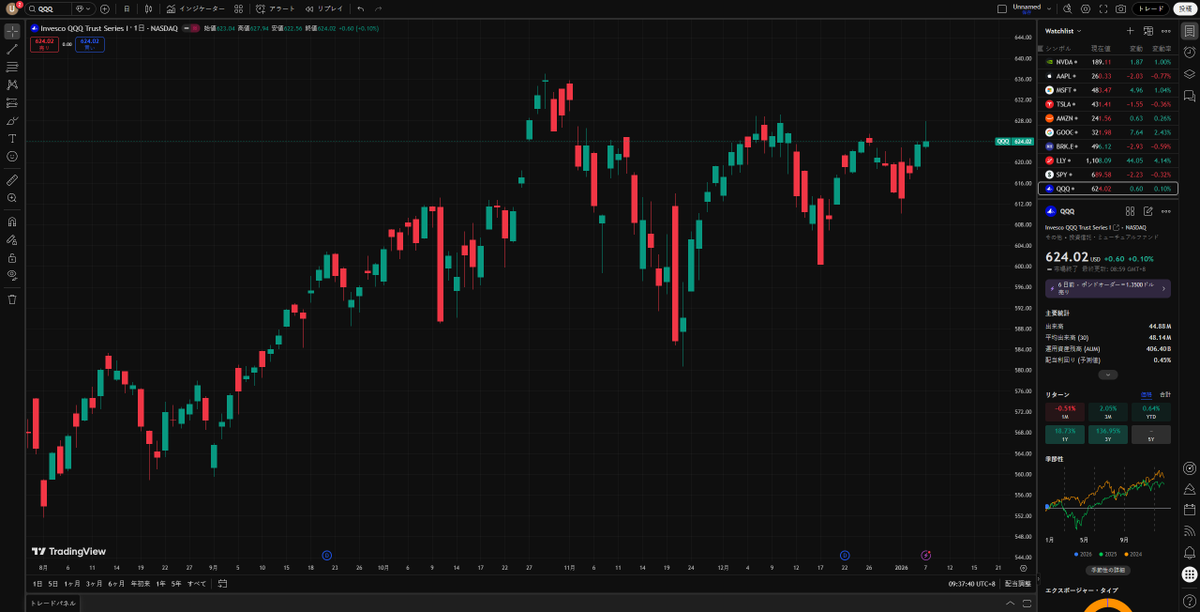1200x612 pixels.
Task: Open the インジケーター indicators dialog
Action: [195, 9]
